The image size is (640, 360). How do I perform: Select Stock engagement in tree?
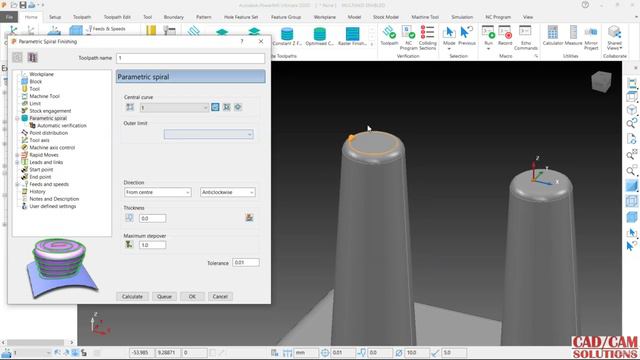pos(50,111)
